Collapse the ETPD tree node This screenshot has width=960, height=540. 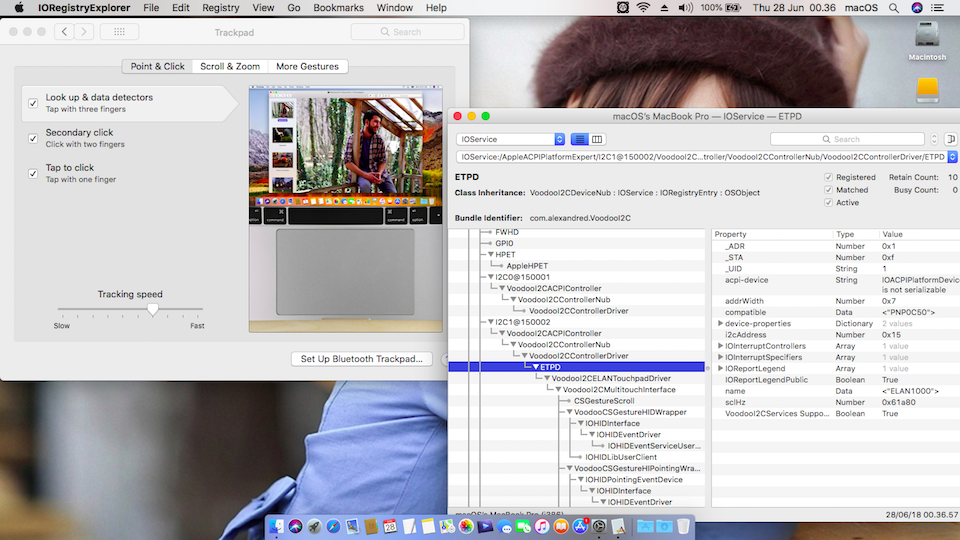point(536,367)
